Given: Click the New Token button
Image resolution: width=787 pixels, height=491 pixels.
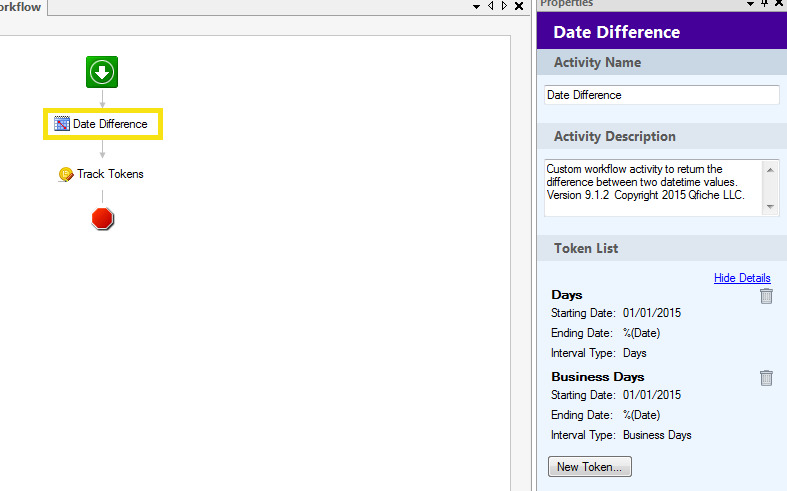Looking at the screenshot, I should pos(590,466).
